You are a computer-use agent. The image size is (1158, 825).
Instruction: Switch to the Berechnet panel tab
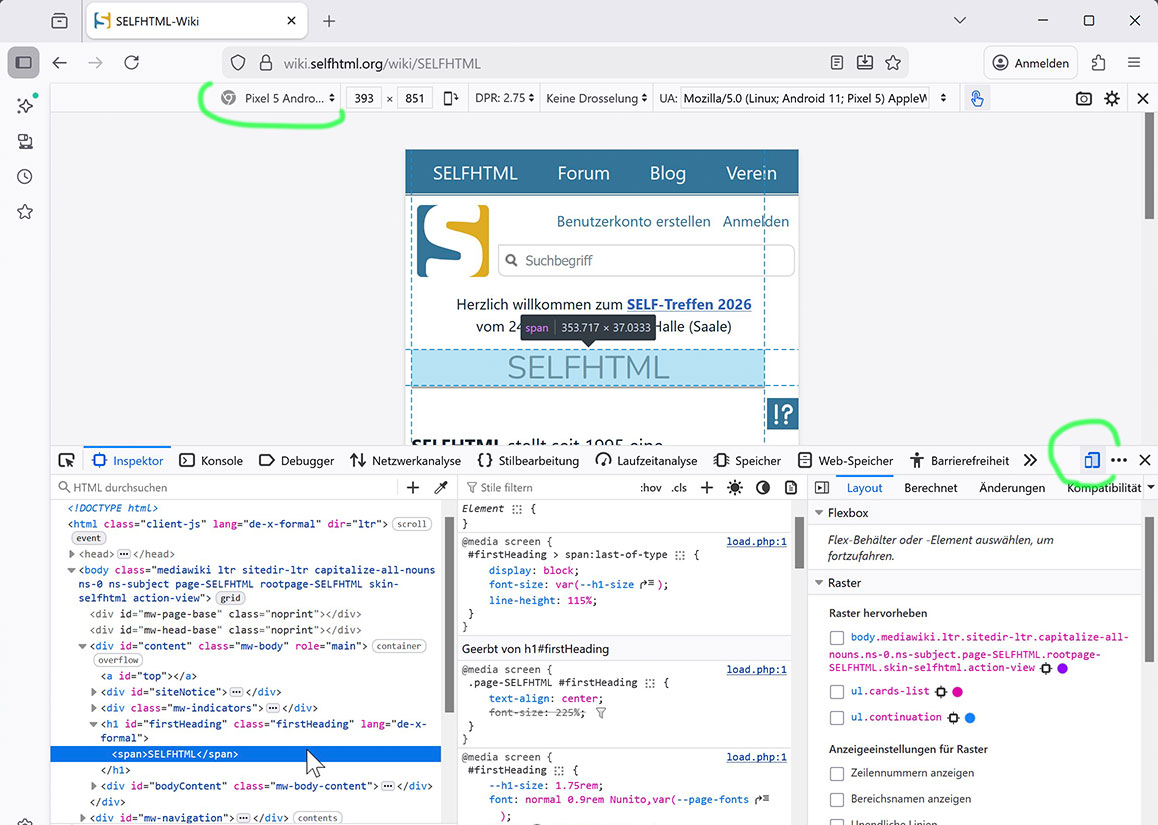931,488
